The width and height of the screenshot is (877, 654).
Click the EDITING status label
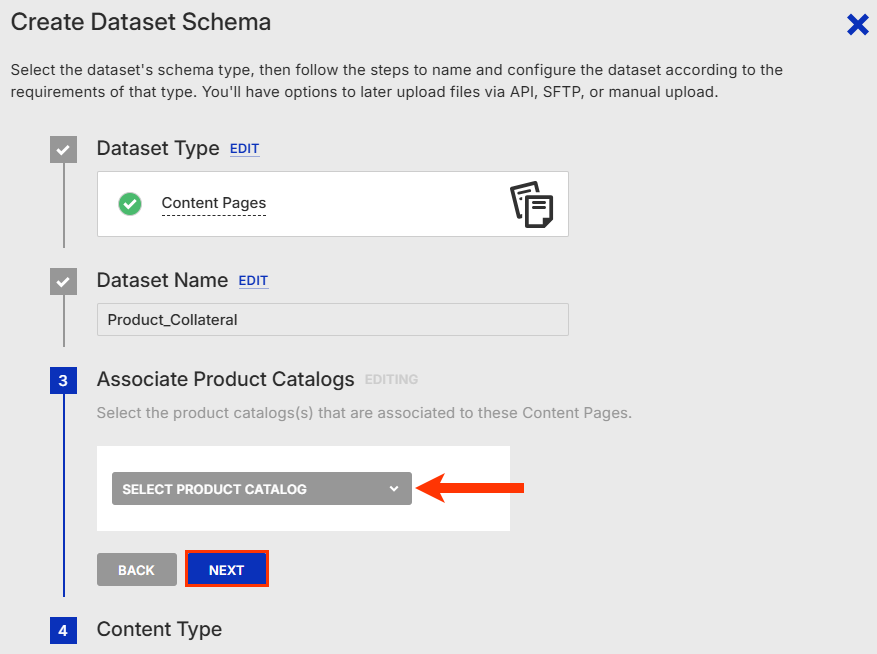point(391,380)
